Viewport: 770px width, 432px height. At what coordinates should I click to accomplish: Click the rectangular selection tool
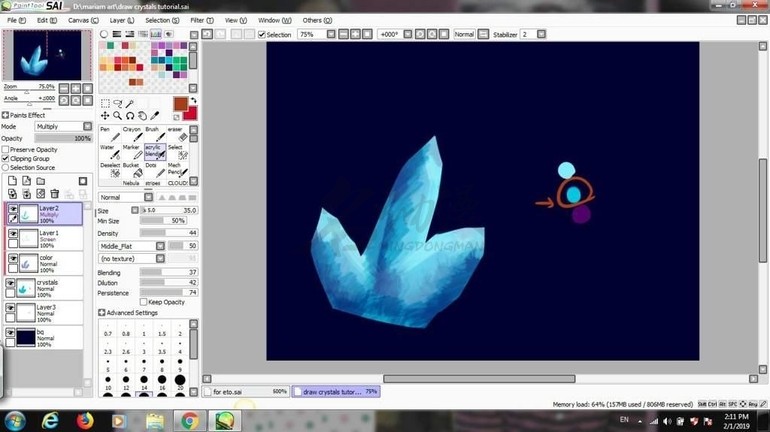pyautogui.click(x=106, y=103)
